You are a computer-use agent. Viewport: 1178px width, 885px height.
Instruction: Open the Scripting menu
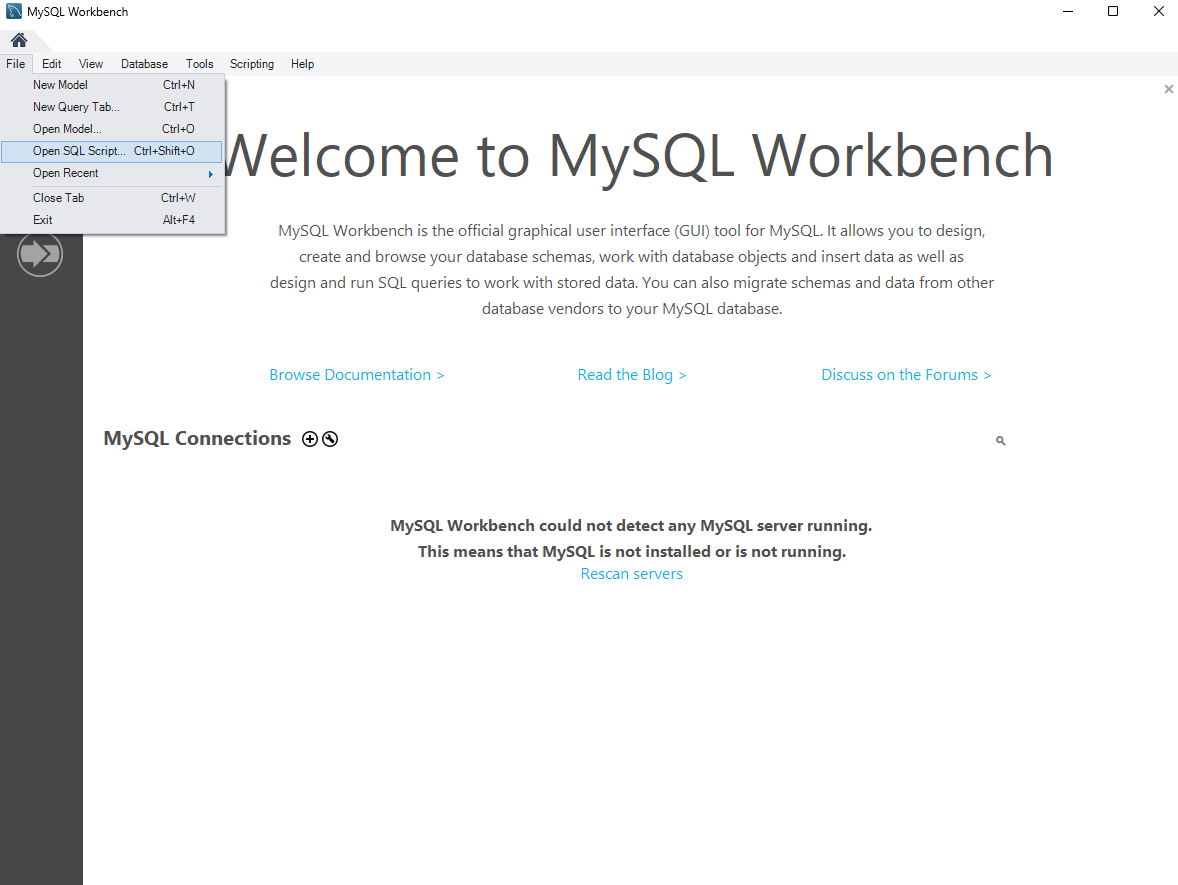tap(251, 63)
